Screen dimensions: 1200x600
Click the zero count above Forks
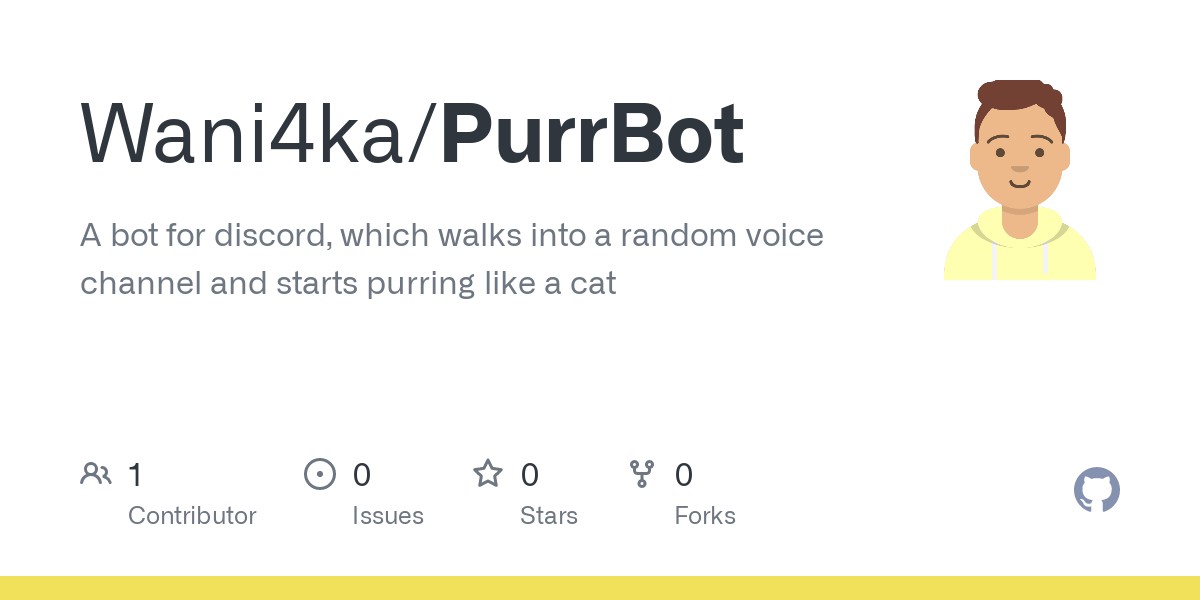pos(684,474)
